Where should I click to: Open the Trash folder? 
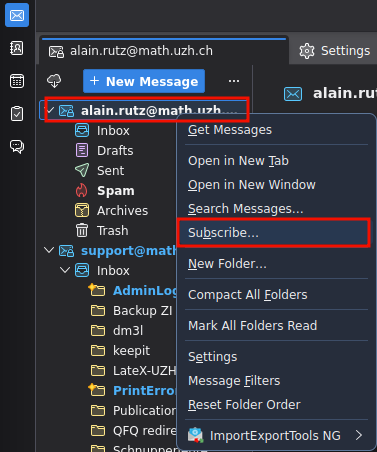click(x=112, y=231)
